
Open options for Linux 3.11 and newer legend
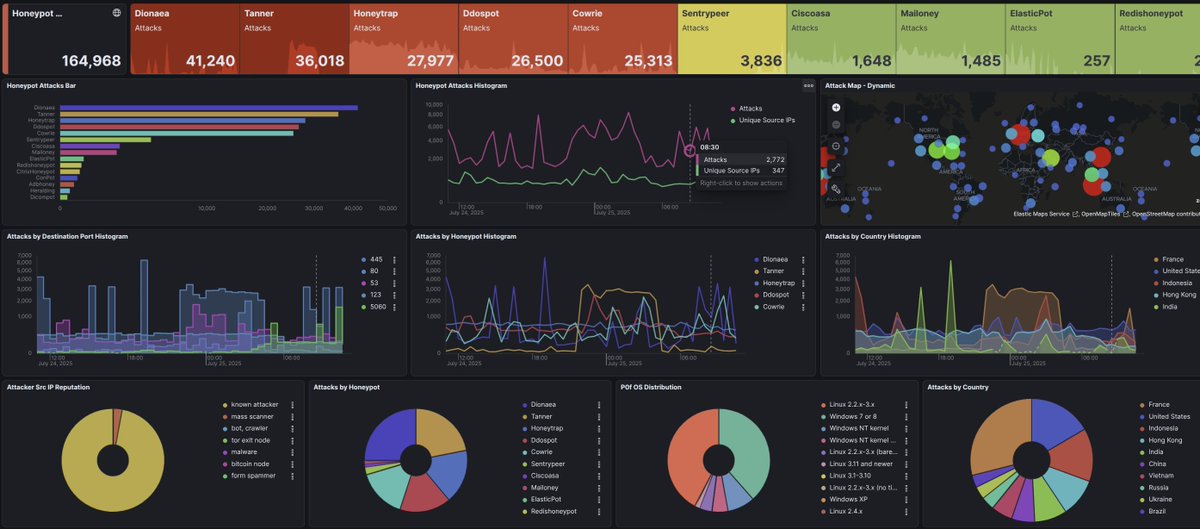click(905, 464)
